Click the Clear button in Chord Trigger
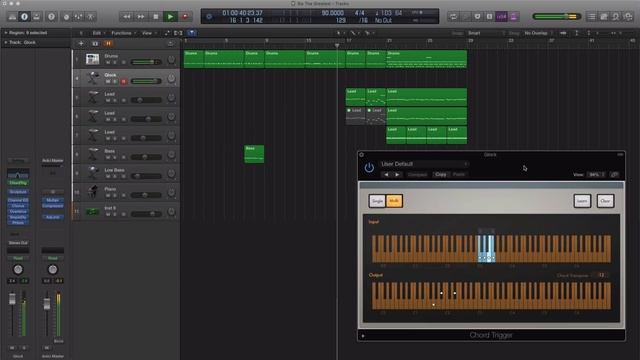This screenshot has width=640, height=360. tap(605, 201)
